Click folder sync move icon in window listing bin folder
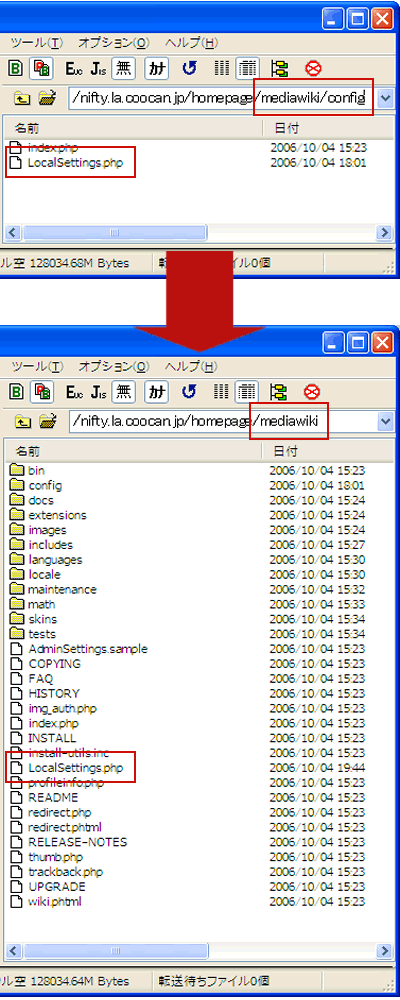 tap(280, 391)
